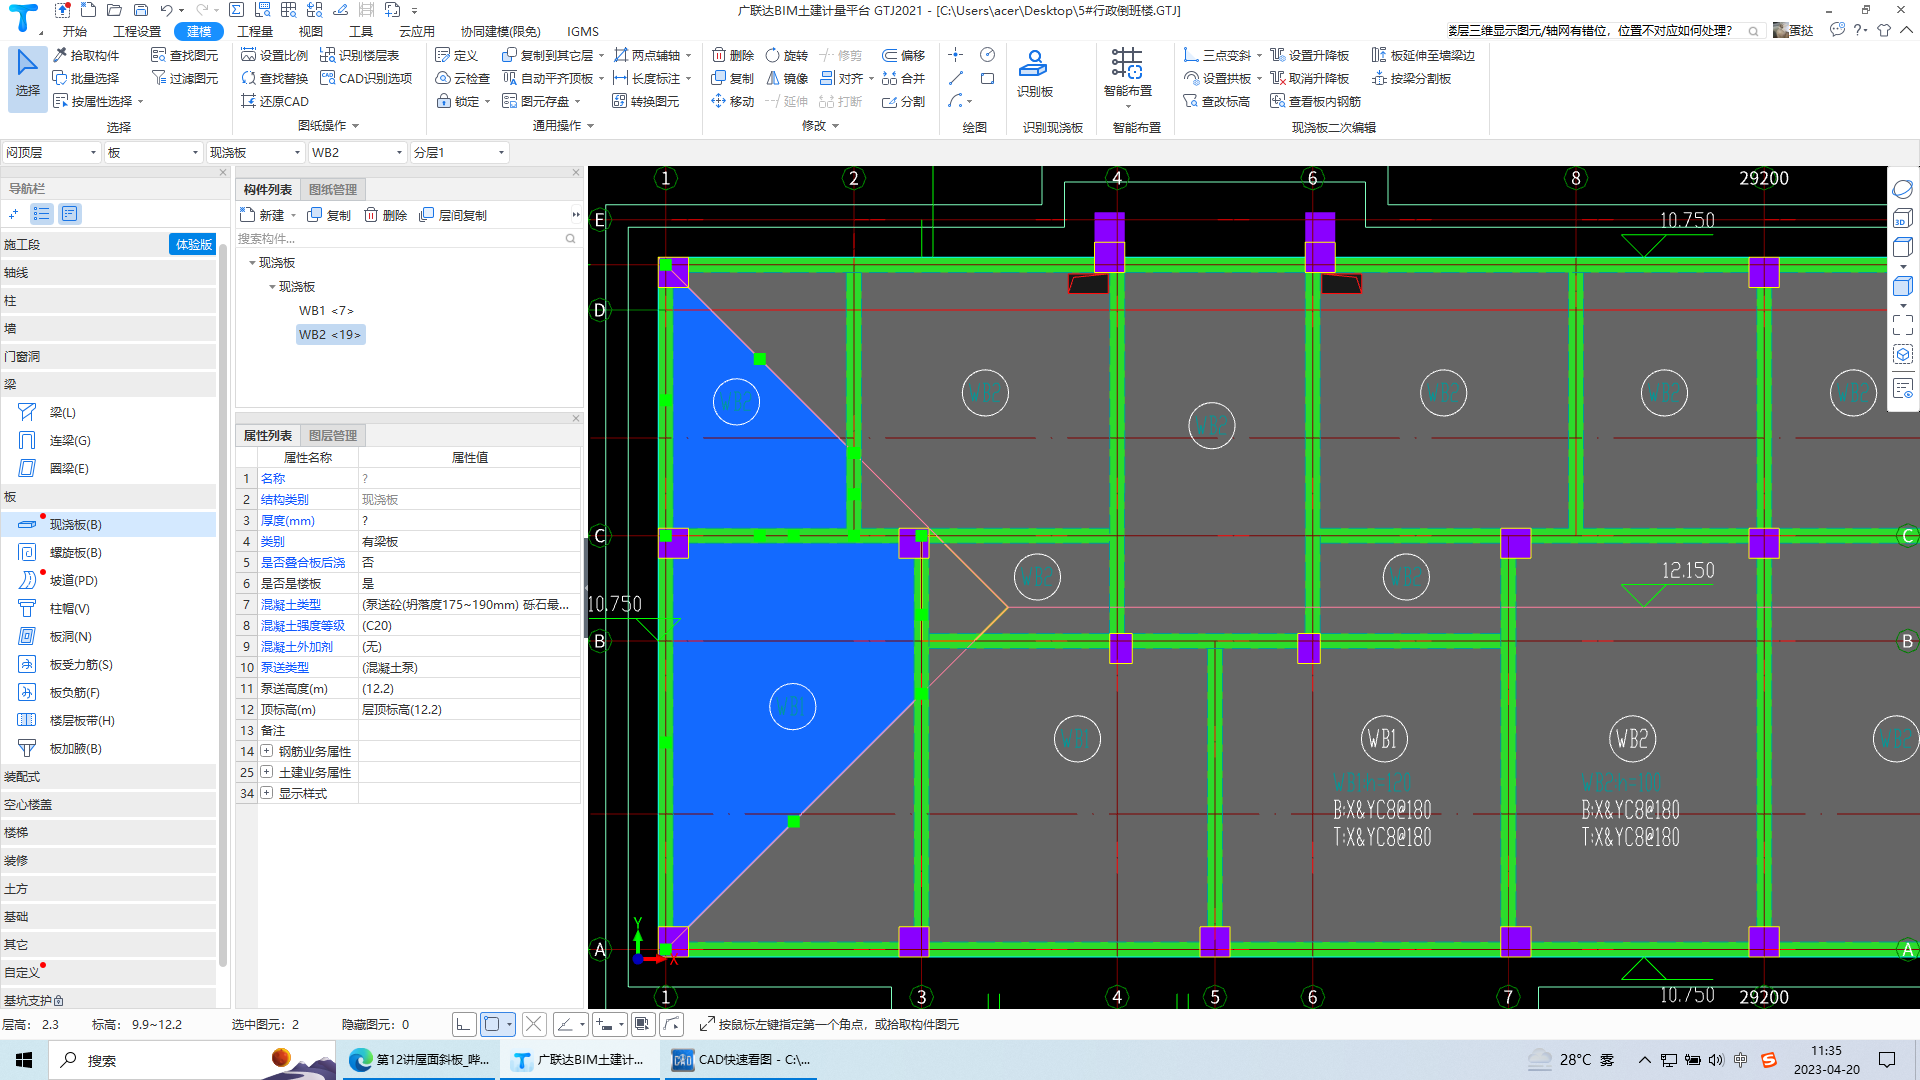Switch to the 图纸管理 tab in left panel

click(334, 187)
